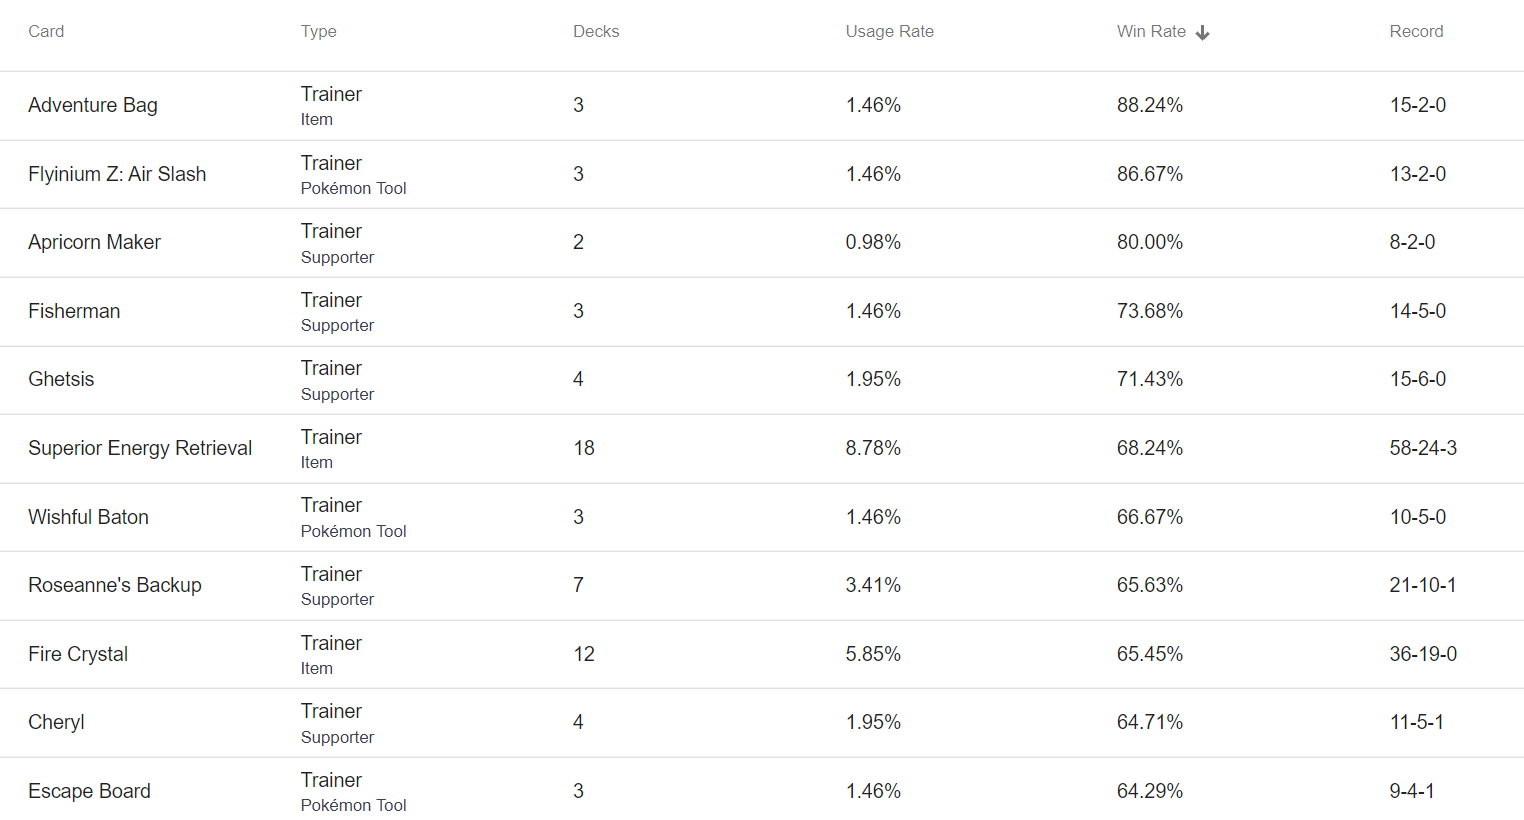Image resolution: width=1524 pixels, height=820 pixels.
Task: Select the Apricorn Maker card row
Action: [x=762, y=242]
